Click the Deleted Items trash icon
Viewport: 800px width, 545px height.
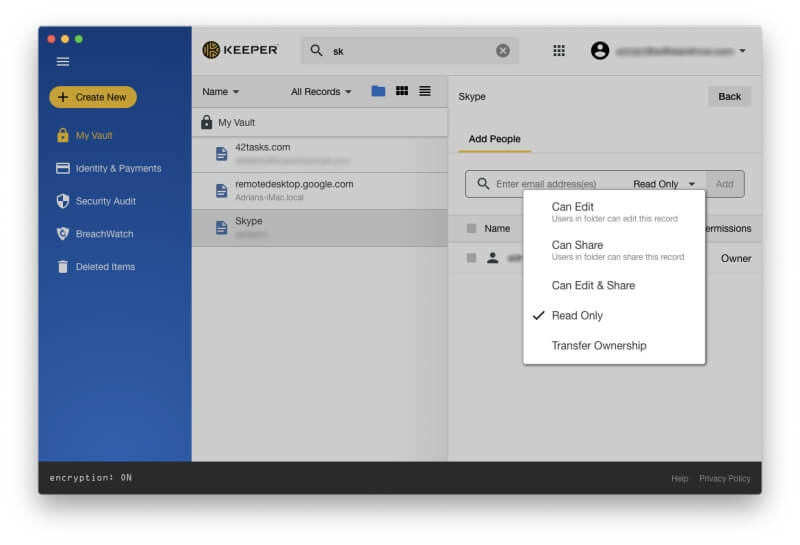[x=62, y=266]
